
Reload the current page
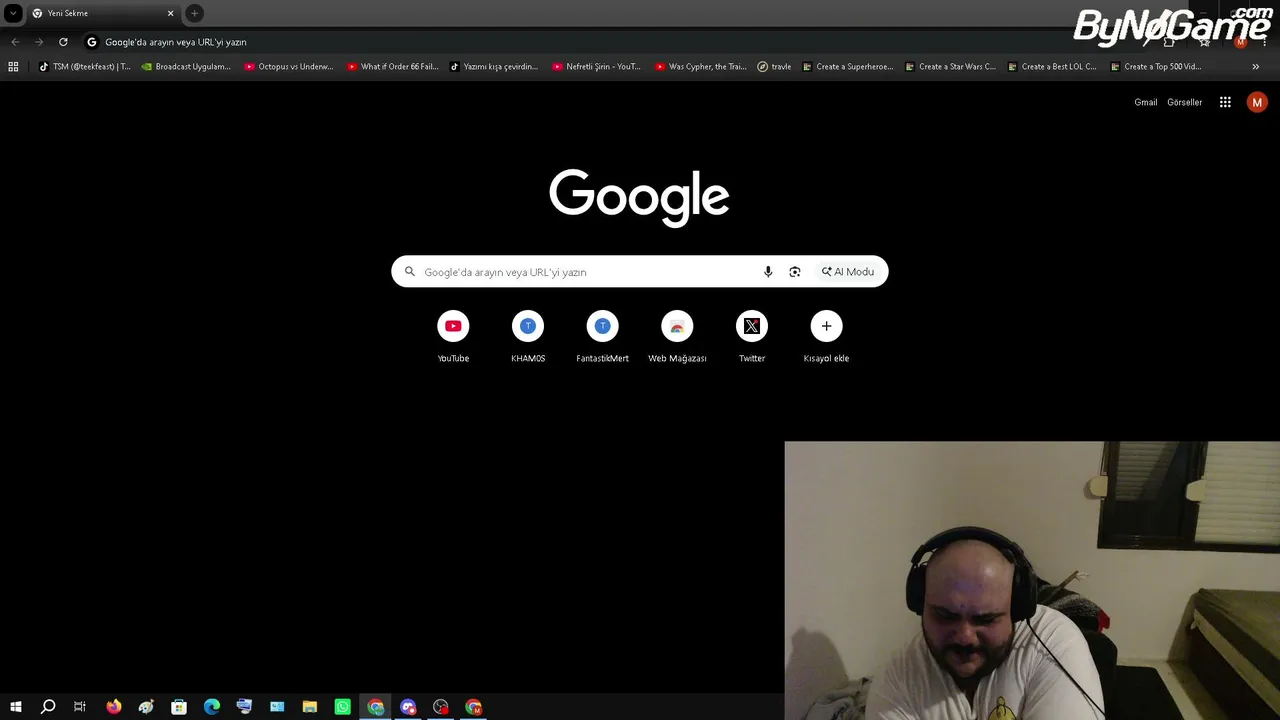pos(63,42)
